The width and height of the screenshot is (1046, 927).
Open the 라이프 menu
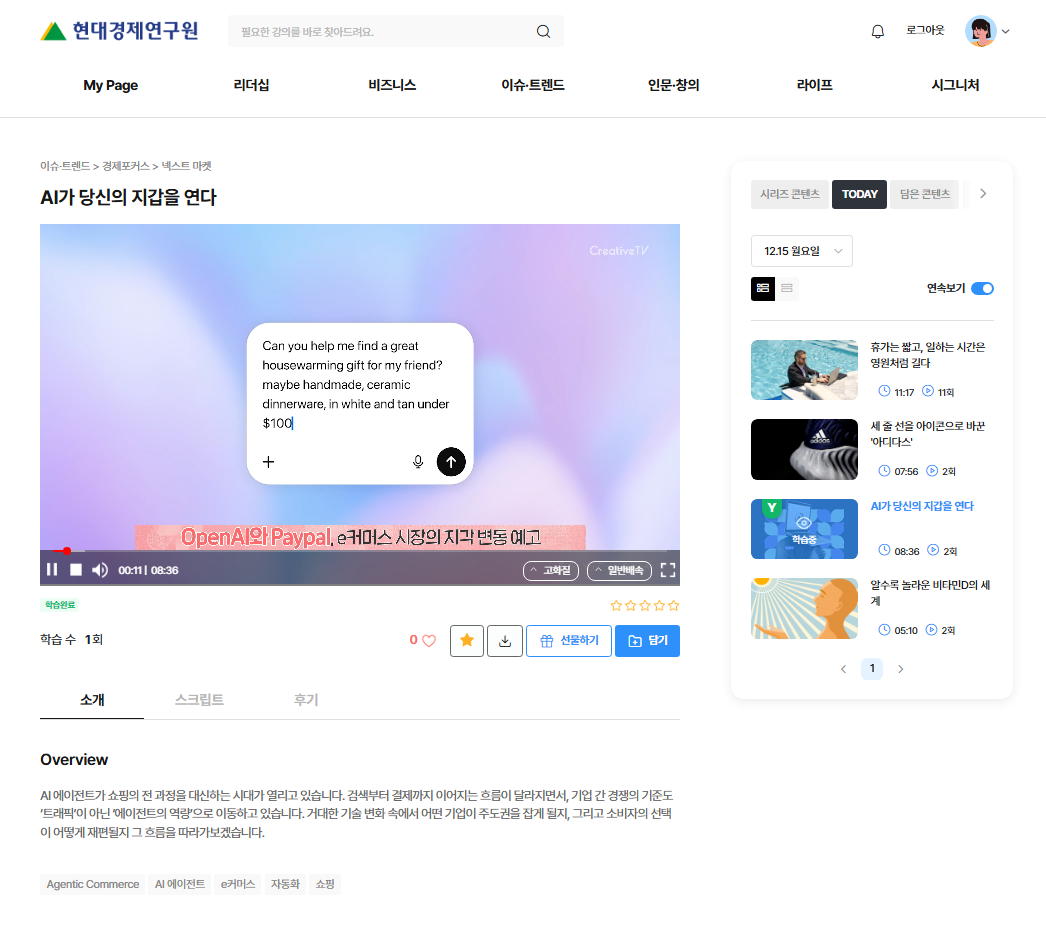815,85
